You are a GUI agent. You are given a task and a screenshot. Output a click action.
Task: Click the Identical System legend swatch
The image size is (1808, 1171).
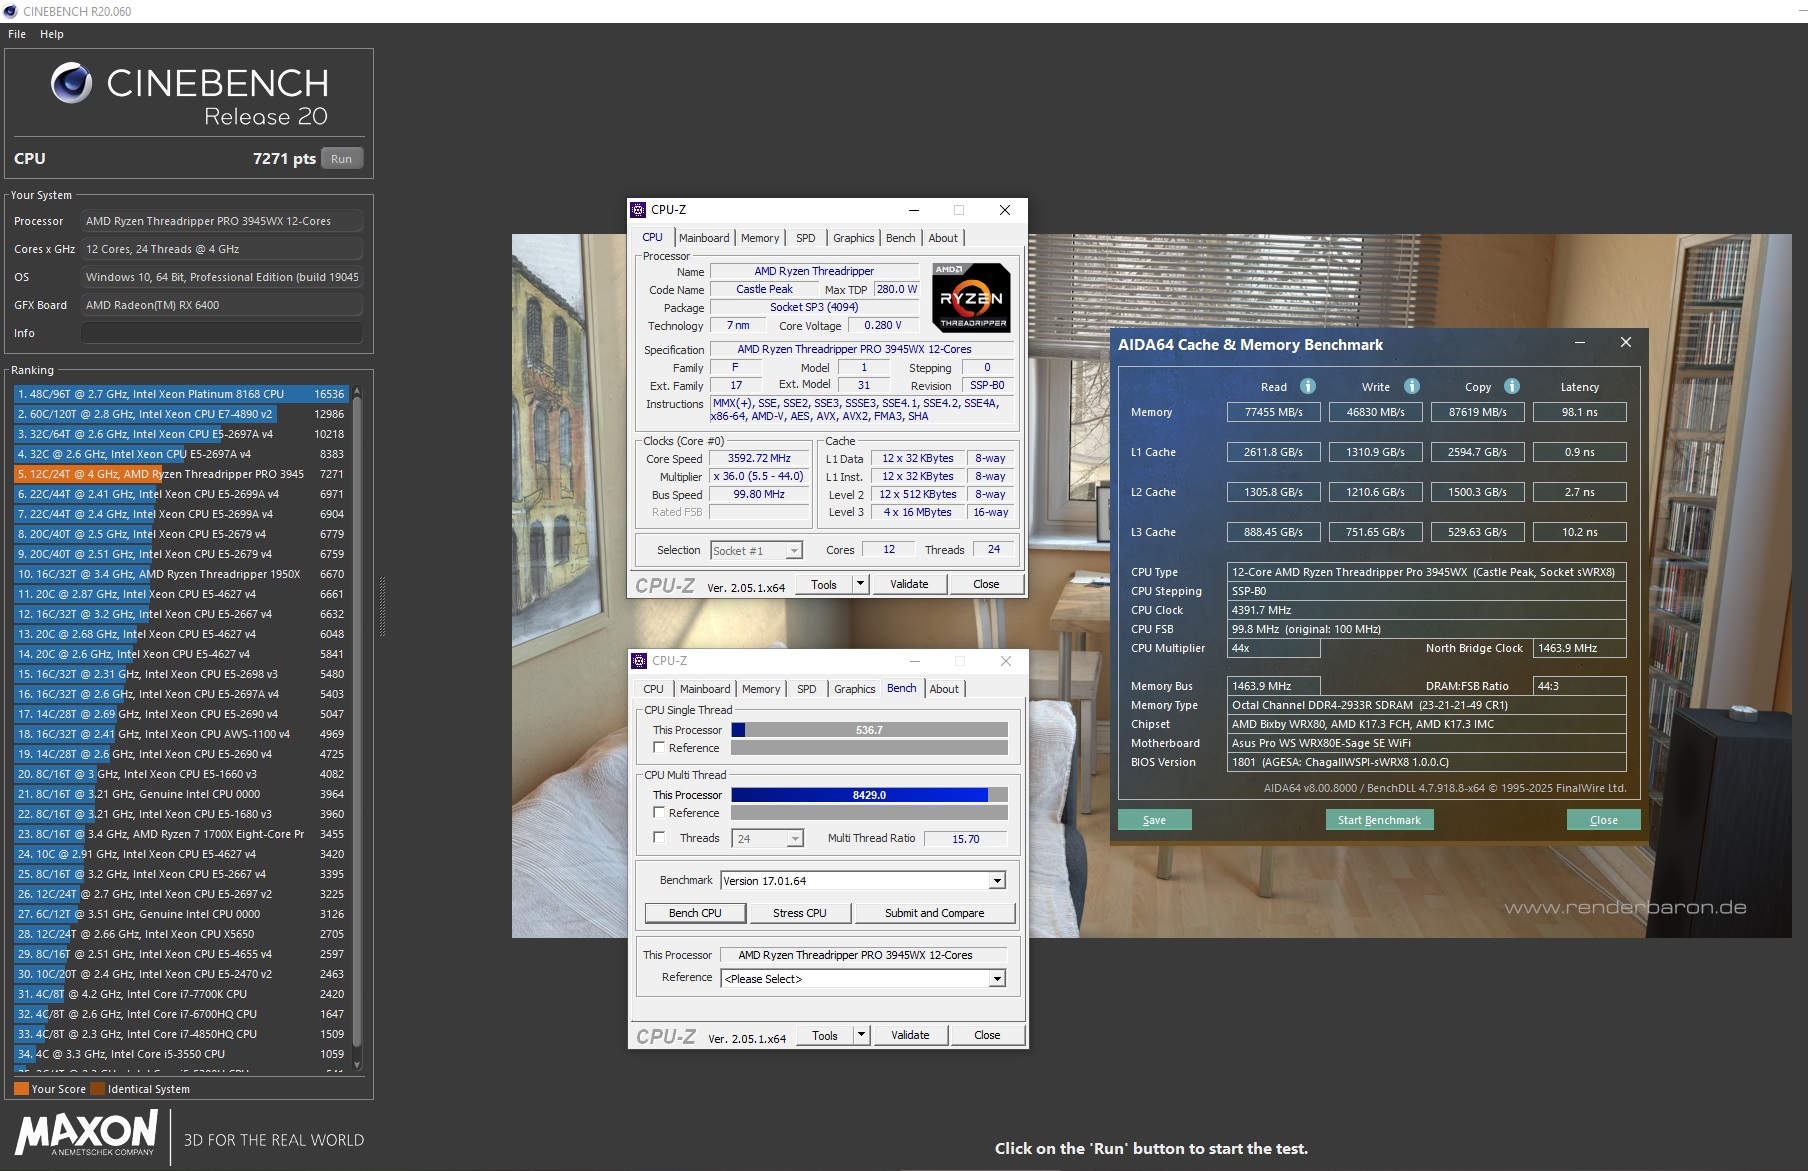97,1089
